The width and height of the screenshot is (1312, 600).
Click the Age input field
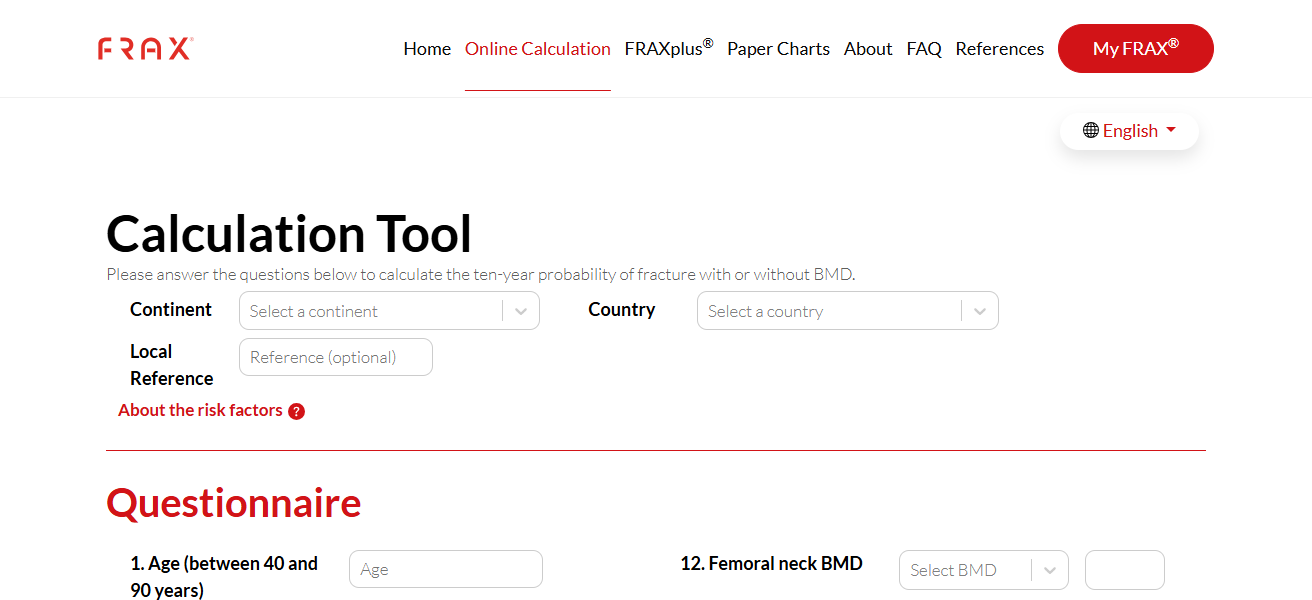[445, 569]
